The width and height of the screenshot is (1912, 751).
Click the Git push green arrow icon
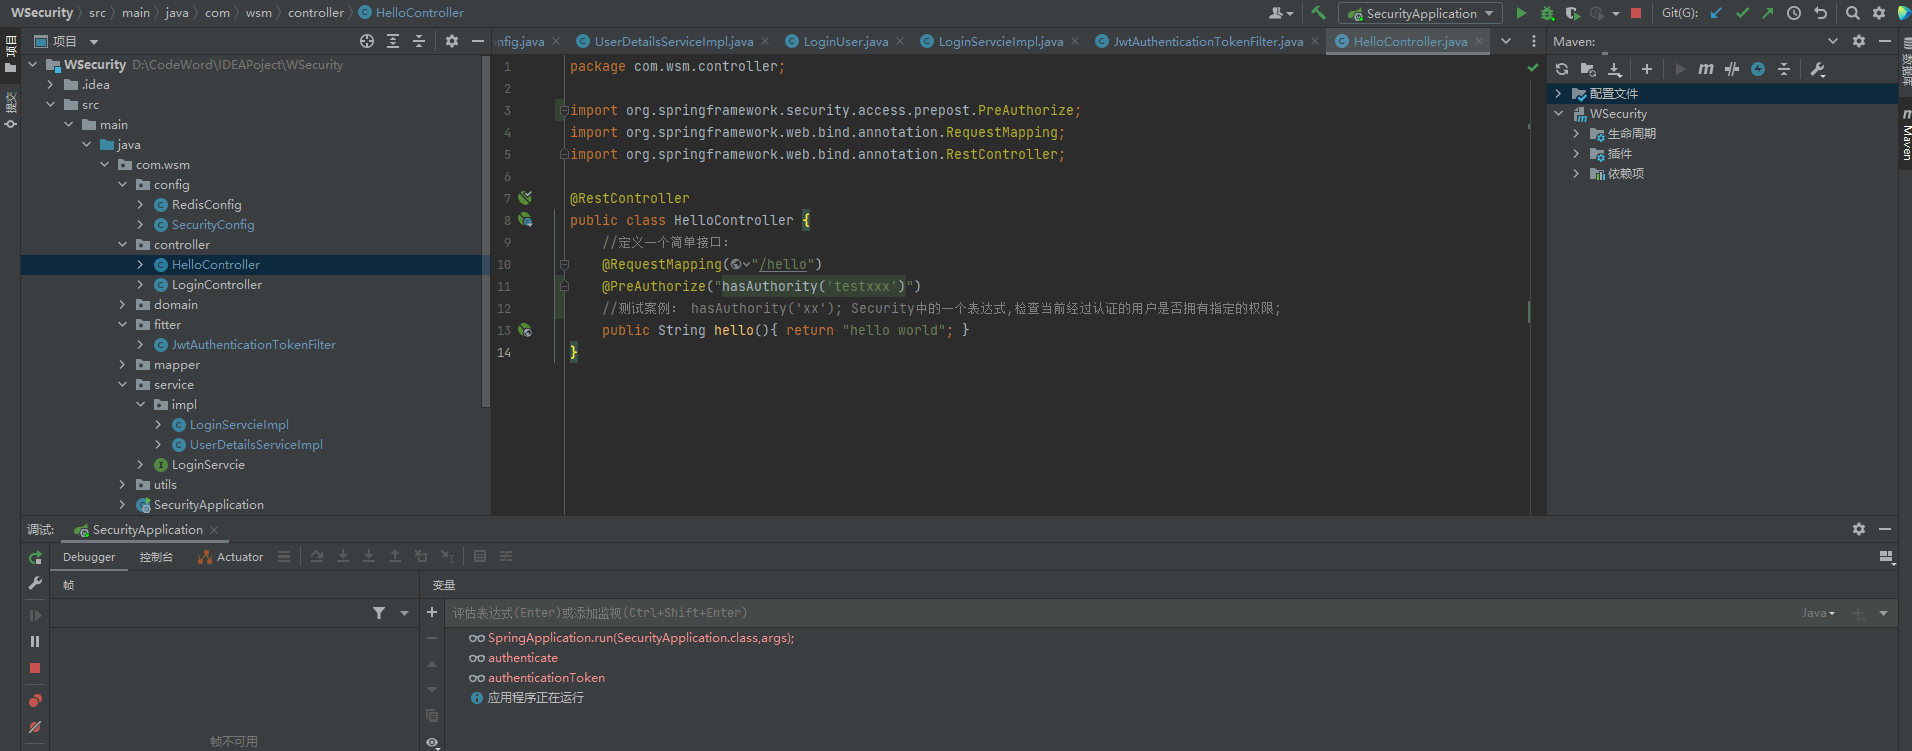[x=1767, y=13]
